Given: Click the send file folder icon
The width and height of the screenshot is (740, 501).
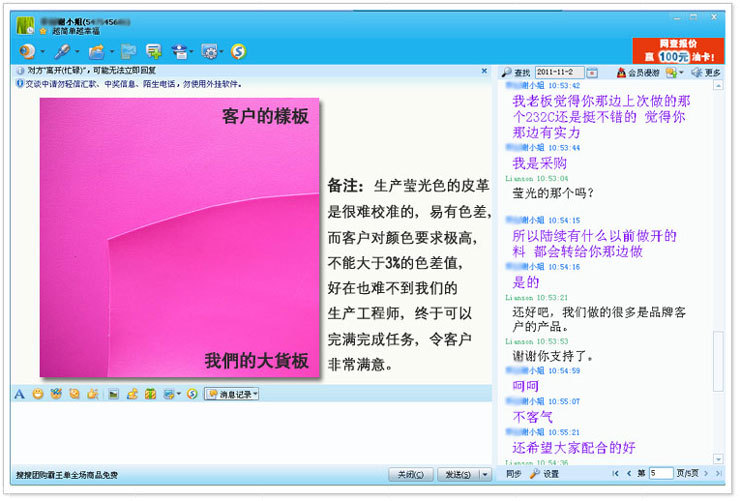Looking at the screenshot, I should point(96,50).
